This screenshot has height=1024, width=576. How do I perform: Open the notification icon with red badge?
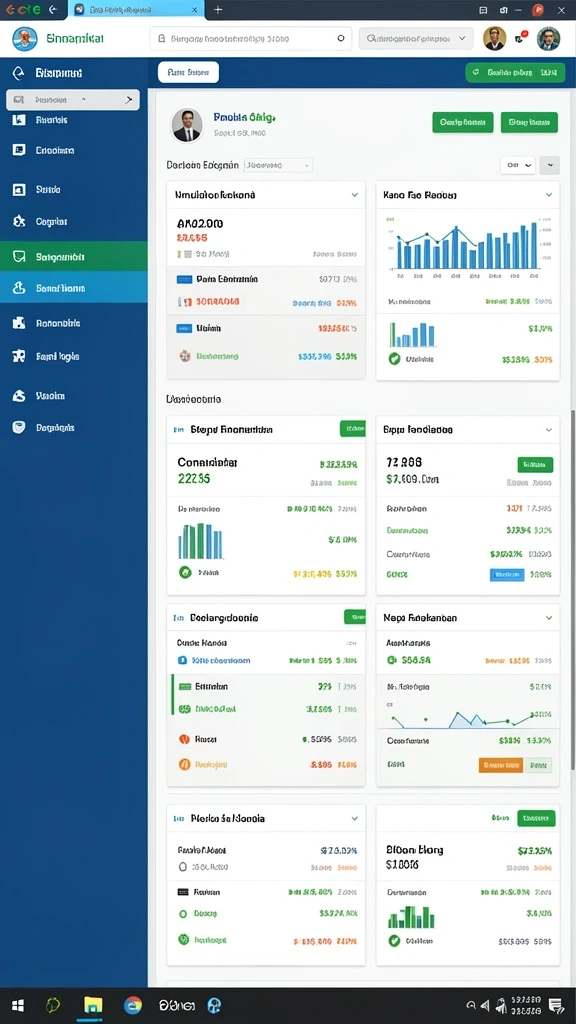click(x=520, y=38)
